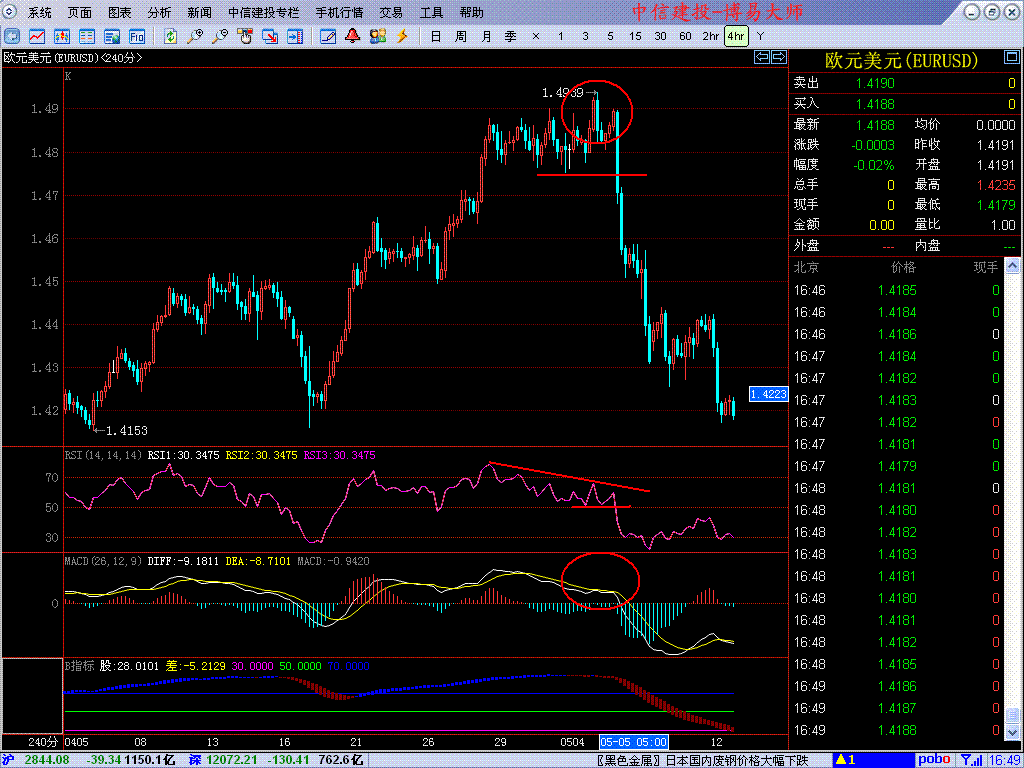This screenshot has width=1024, height=768.
Task: Select the 1 minute period
Action: (560, 37)
